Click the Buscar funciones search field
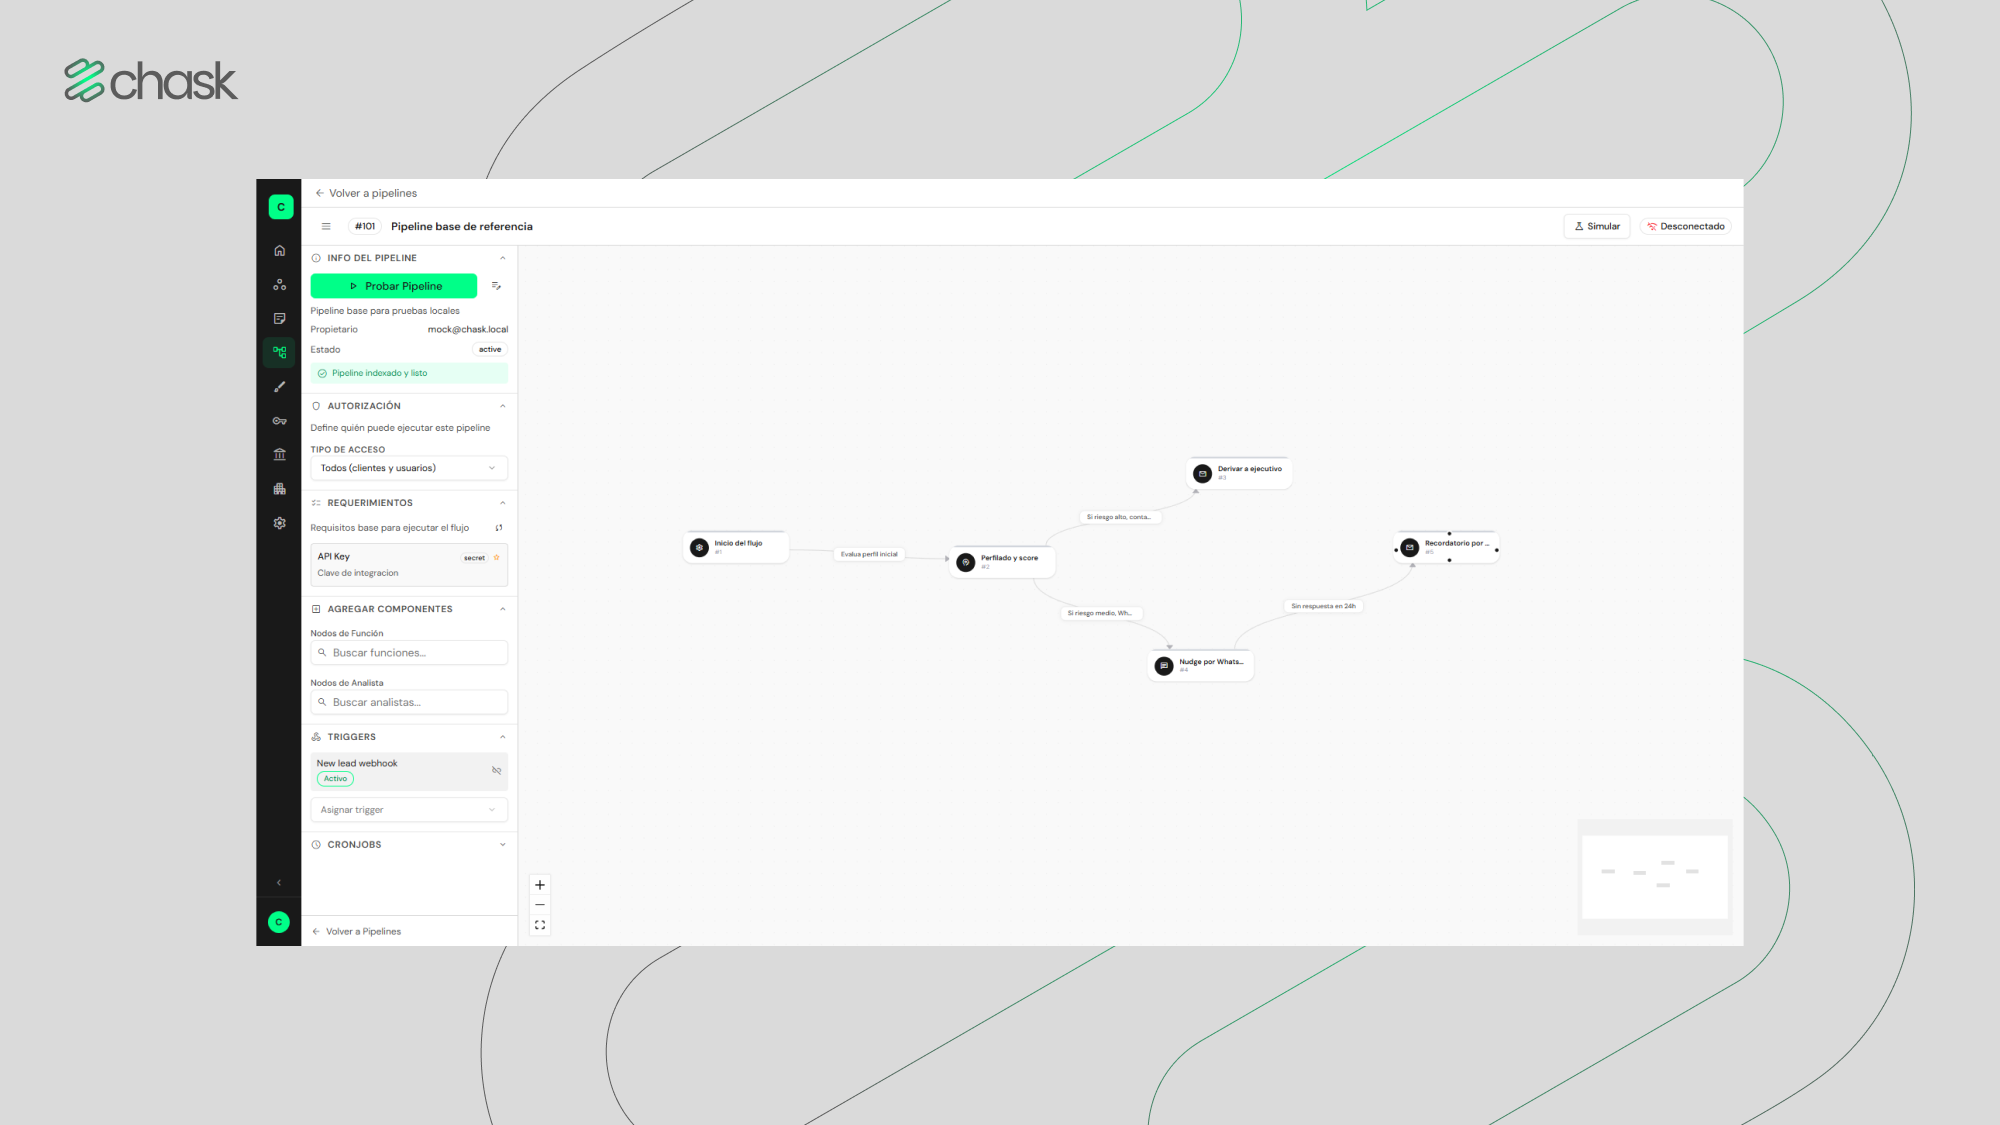This screenshot has width=2000, height=1125. tap(409, 653)
